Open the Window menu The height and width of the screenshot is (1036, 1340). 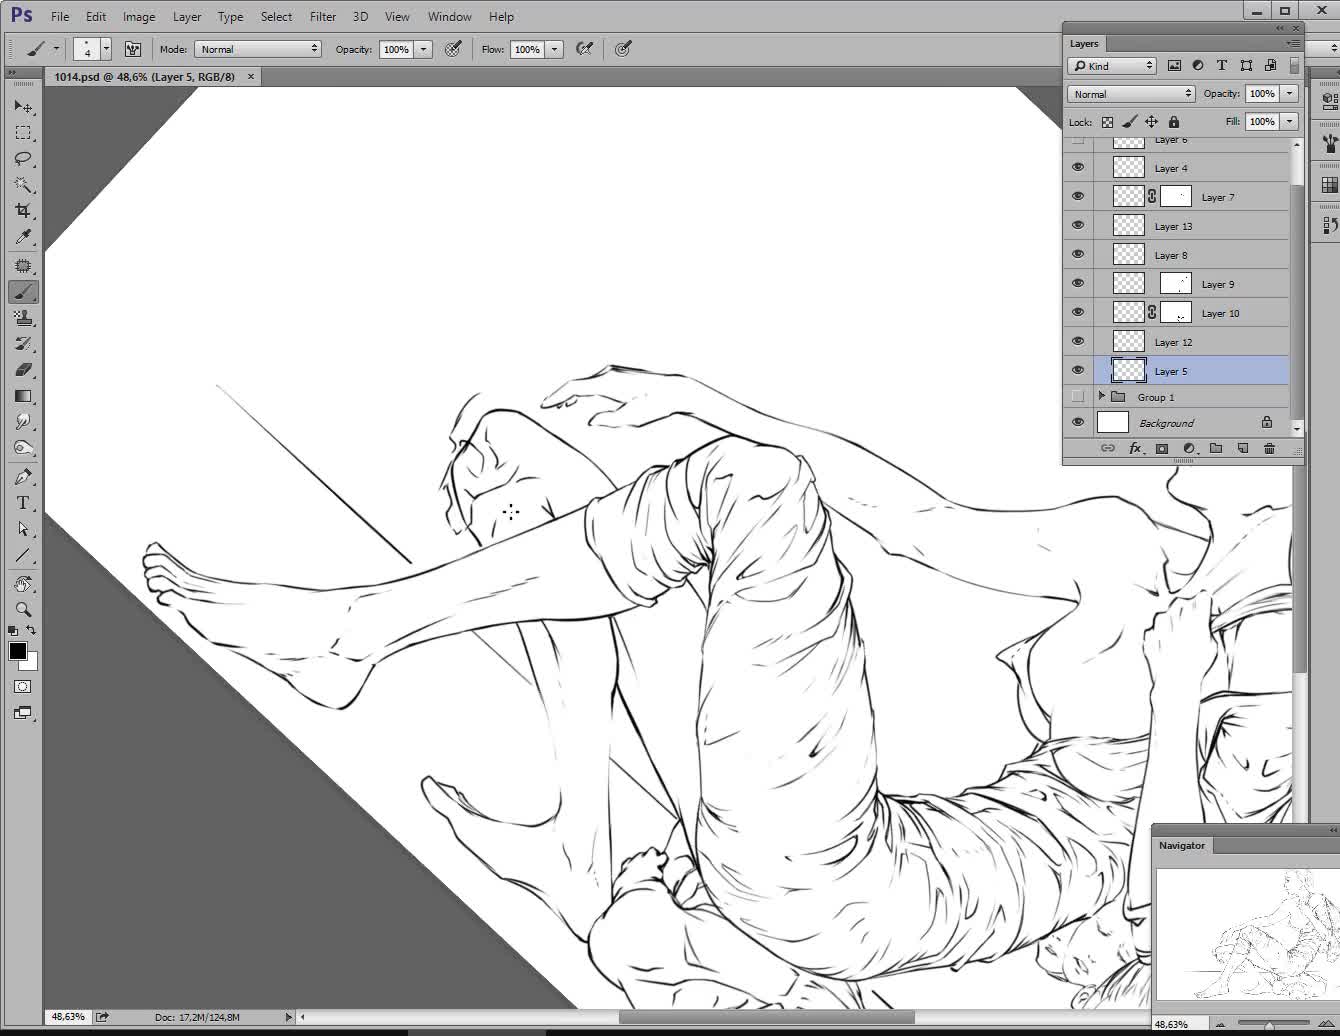coord(450,16)
